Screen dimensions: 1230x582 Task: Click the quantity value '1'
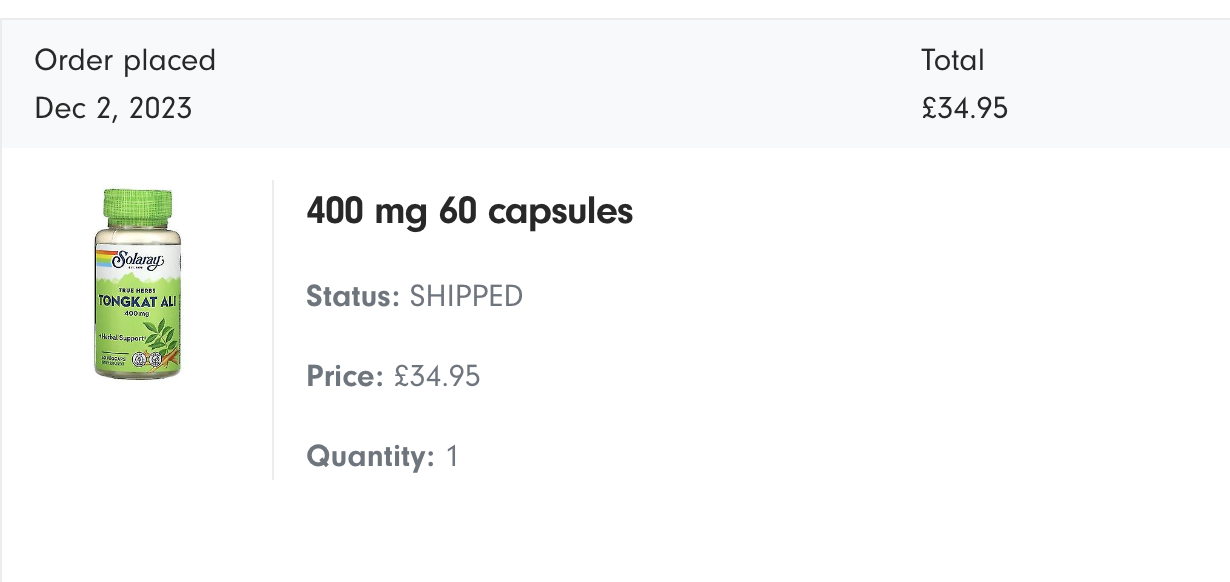[452, 456]
